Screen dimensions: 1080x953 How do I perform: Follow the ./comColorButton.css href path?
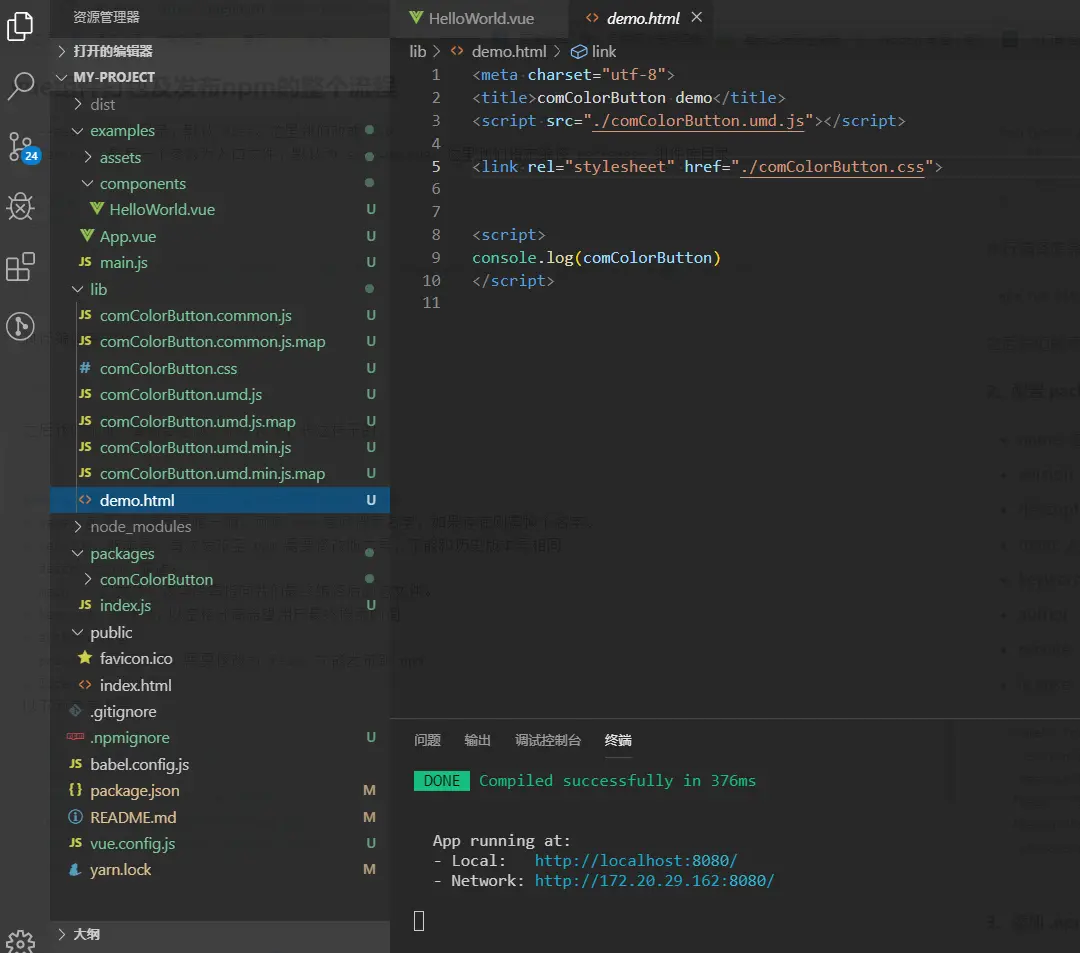pos(832,167)
